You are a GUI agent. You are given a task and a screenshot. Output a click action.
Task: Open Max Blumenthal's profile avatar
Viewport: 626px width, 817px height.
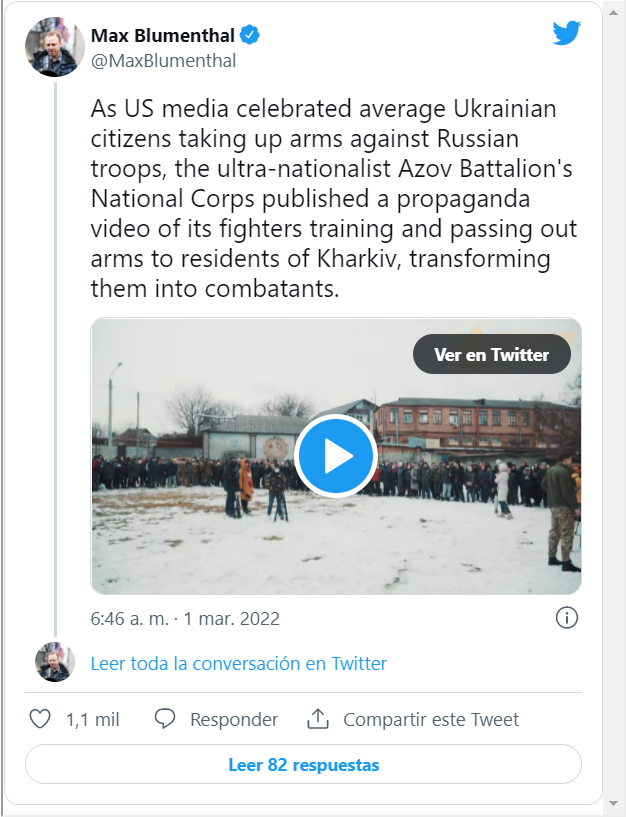click(x=55, y=47)
